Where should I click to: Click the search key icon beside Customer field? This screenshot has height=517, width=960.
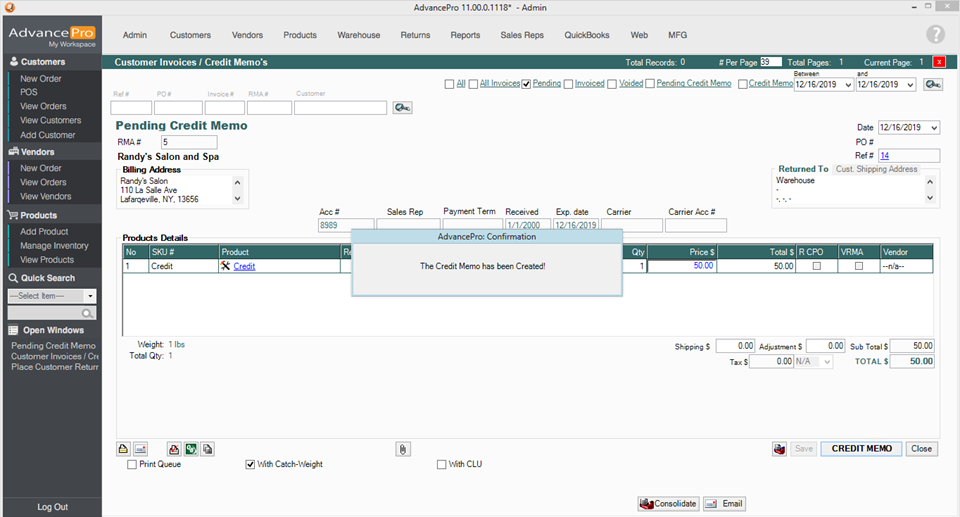[402, 107]
